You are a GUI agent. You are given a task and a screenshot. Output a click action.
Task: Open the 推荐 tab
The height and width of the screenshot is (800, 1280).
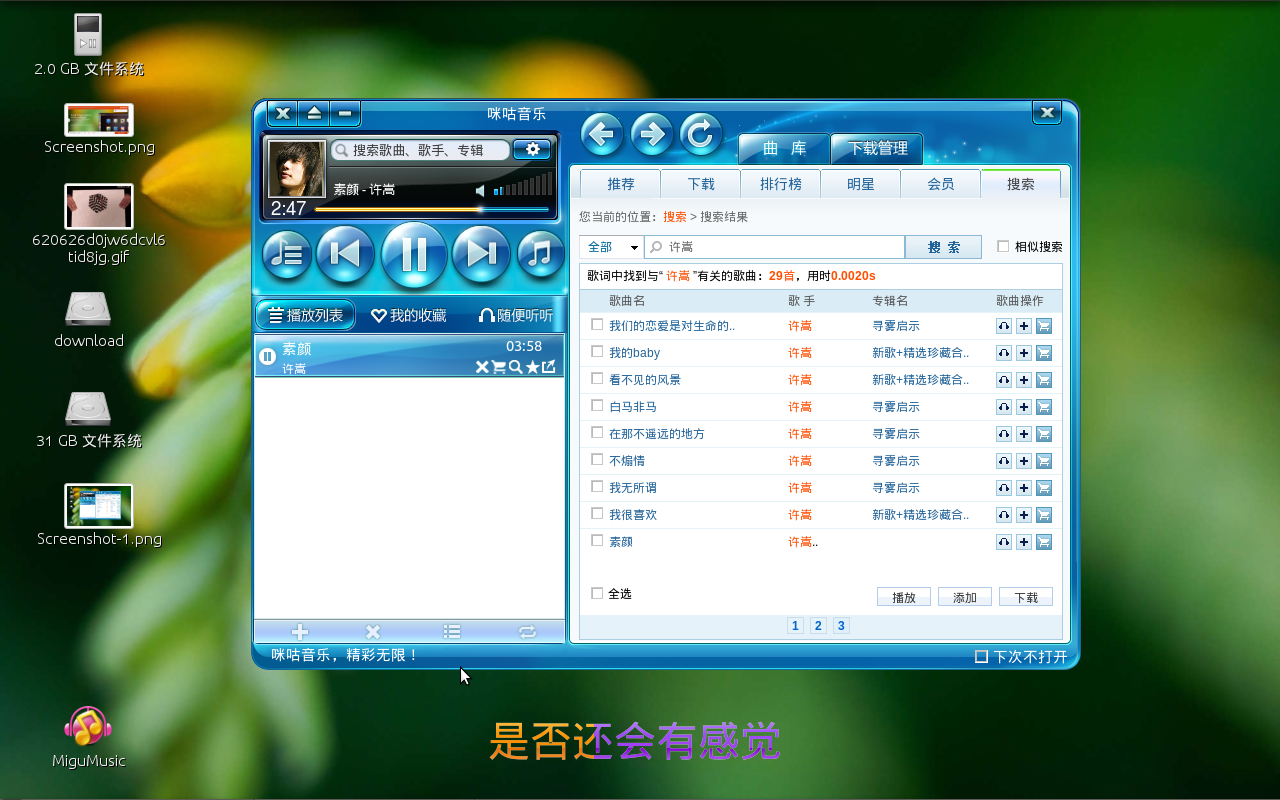(x=620, y=184)
